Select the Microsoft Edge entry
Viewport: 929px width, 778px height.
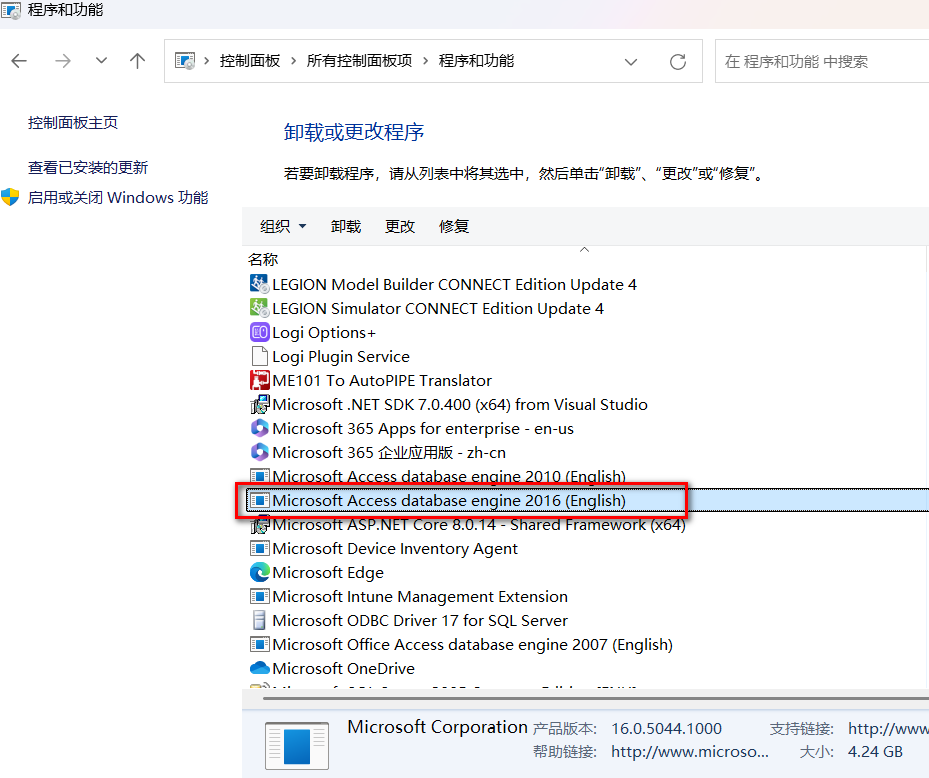pos(328,573)
